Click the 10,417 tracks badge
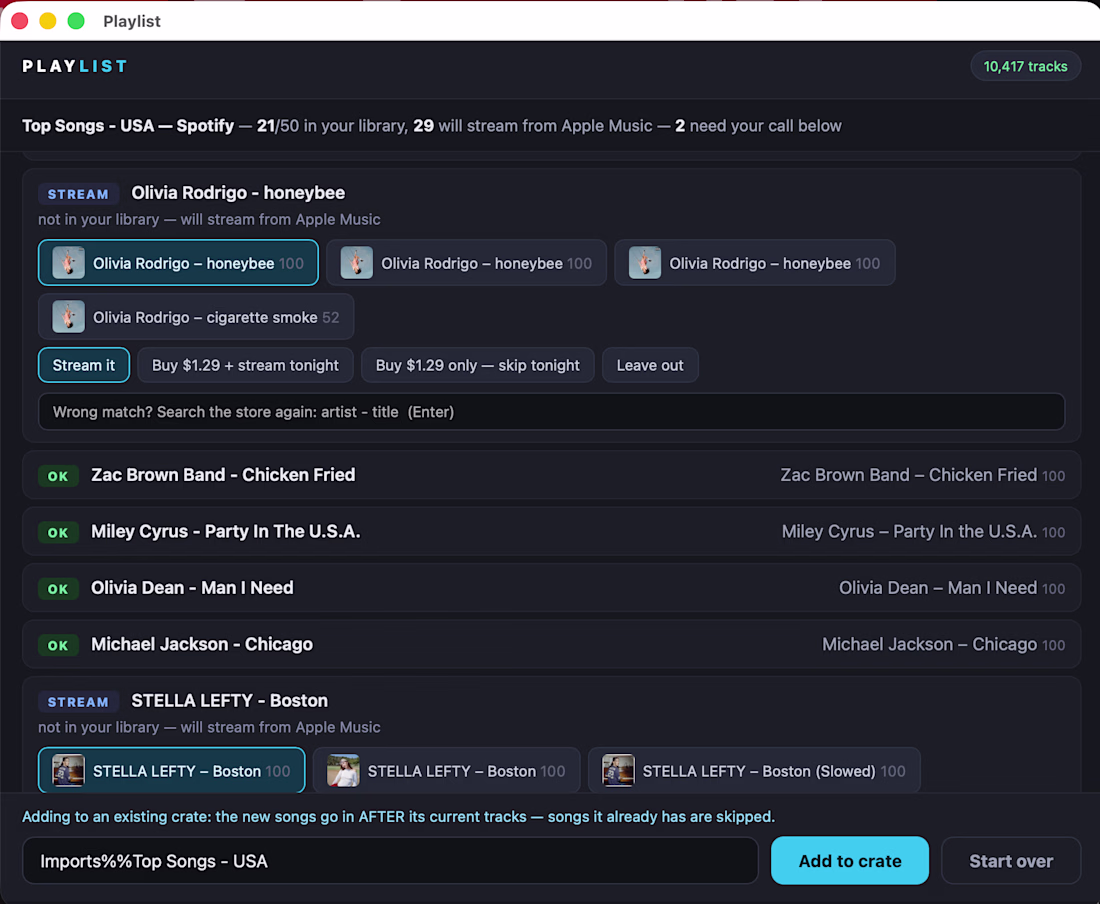 [x=1025, y=67]
